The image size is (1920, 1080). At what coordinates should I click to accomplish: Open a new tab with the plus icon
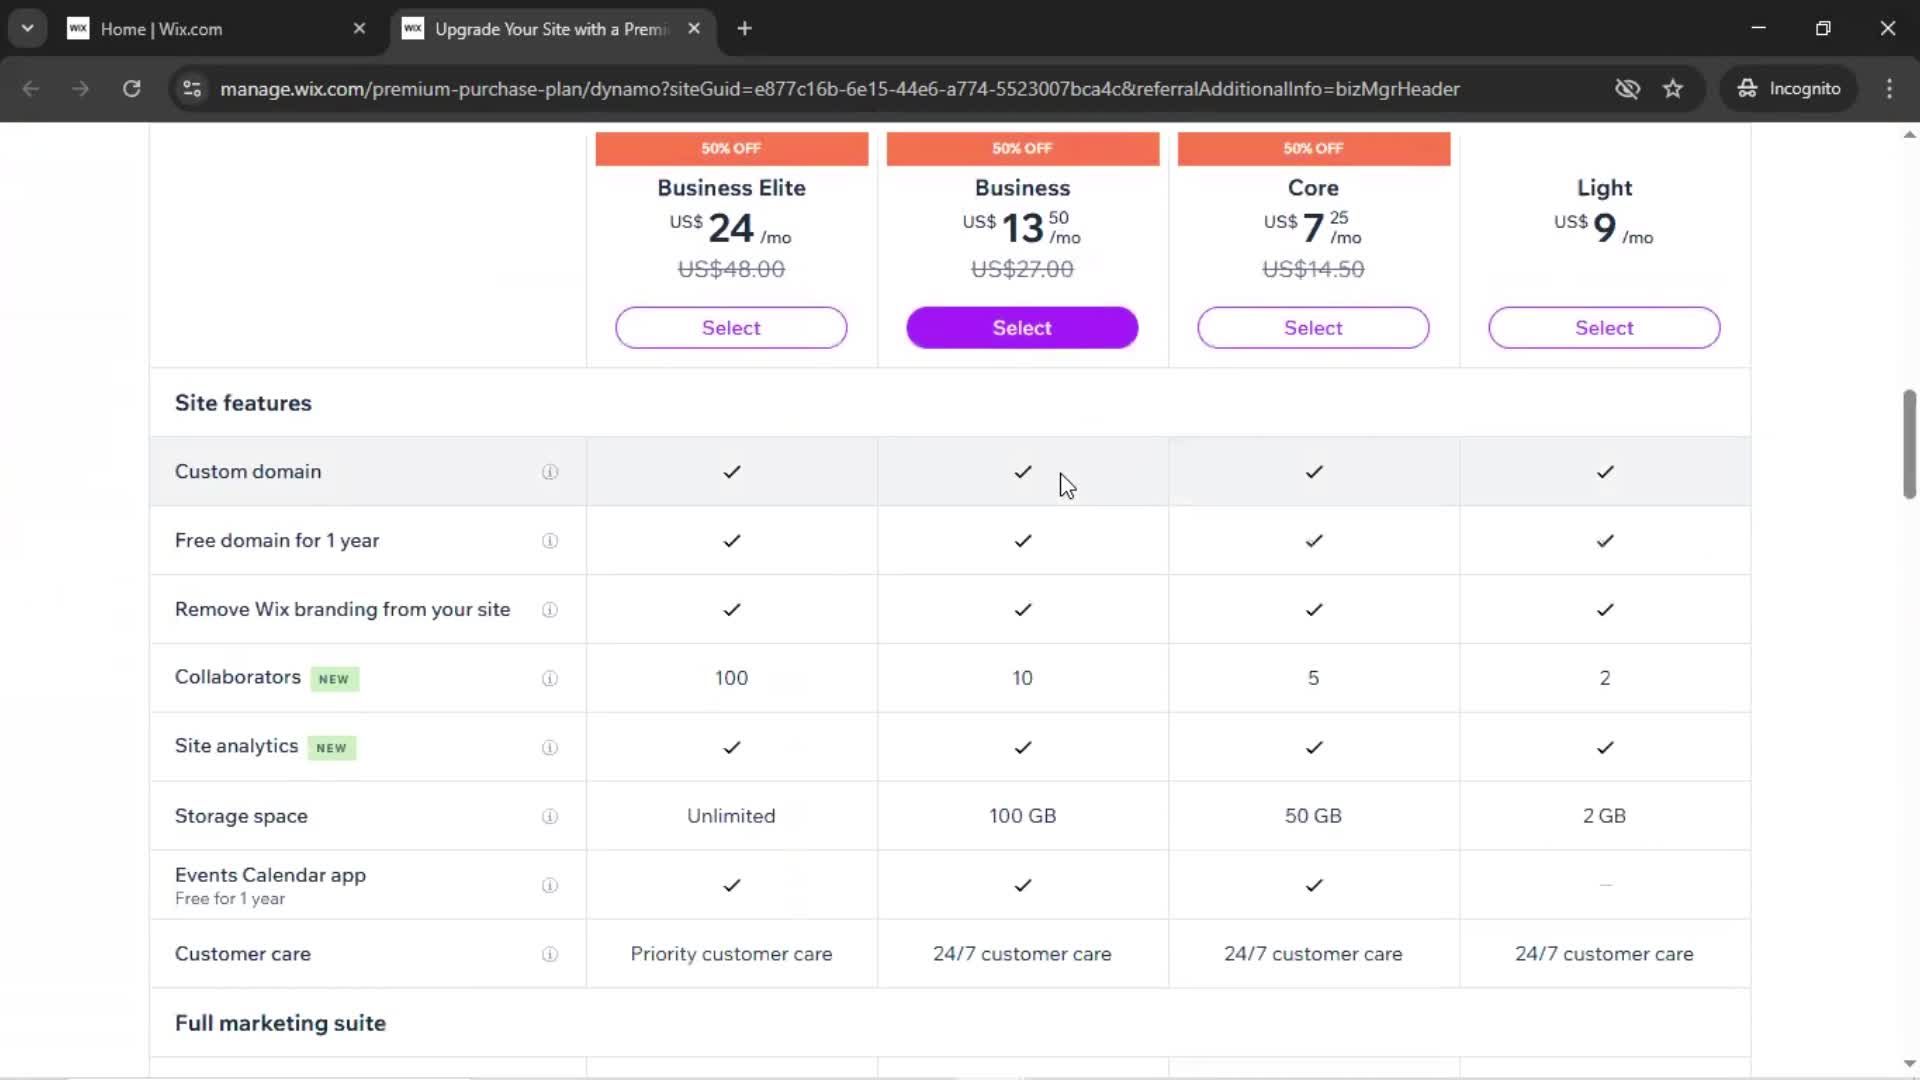pos(744,29)
